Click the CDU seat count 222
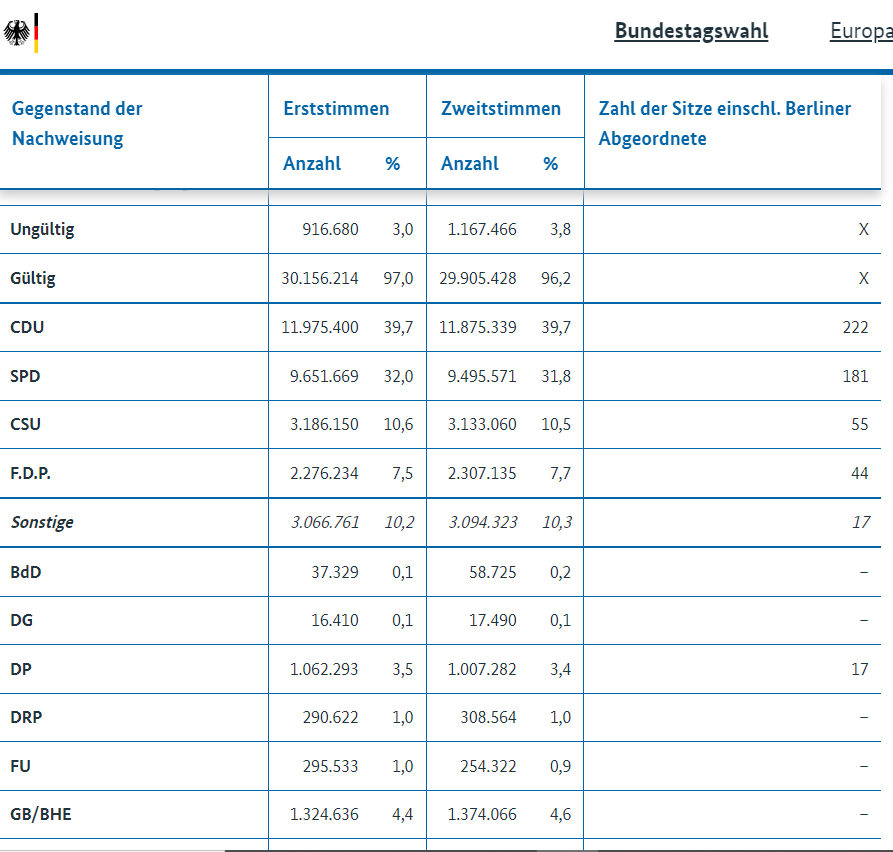This screenshot has height=852, width=893. (855, 327)
